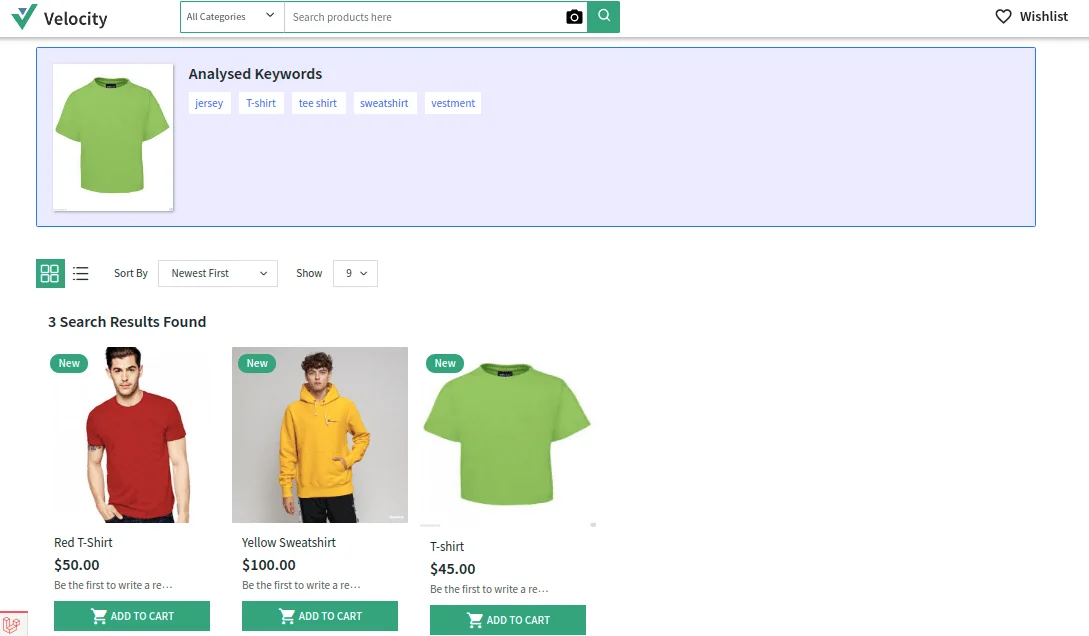Click review link under Red T-Shirt
This screenshot has height=636, width=1089.
coord(113,585)
